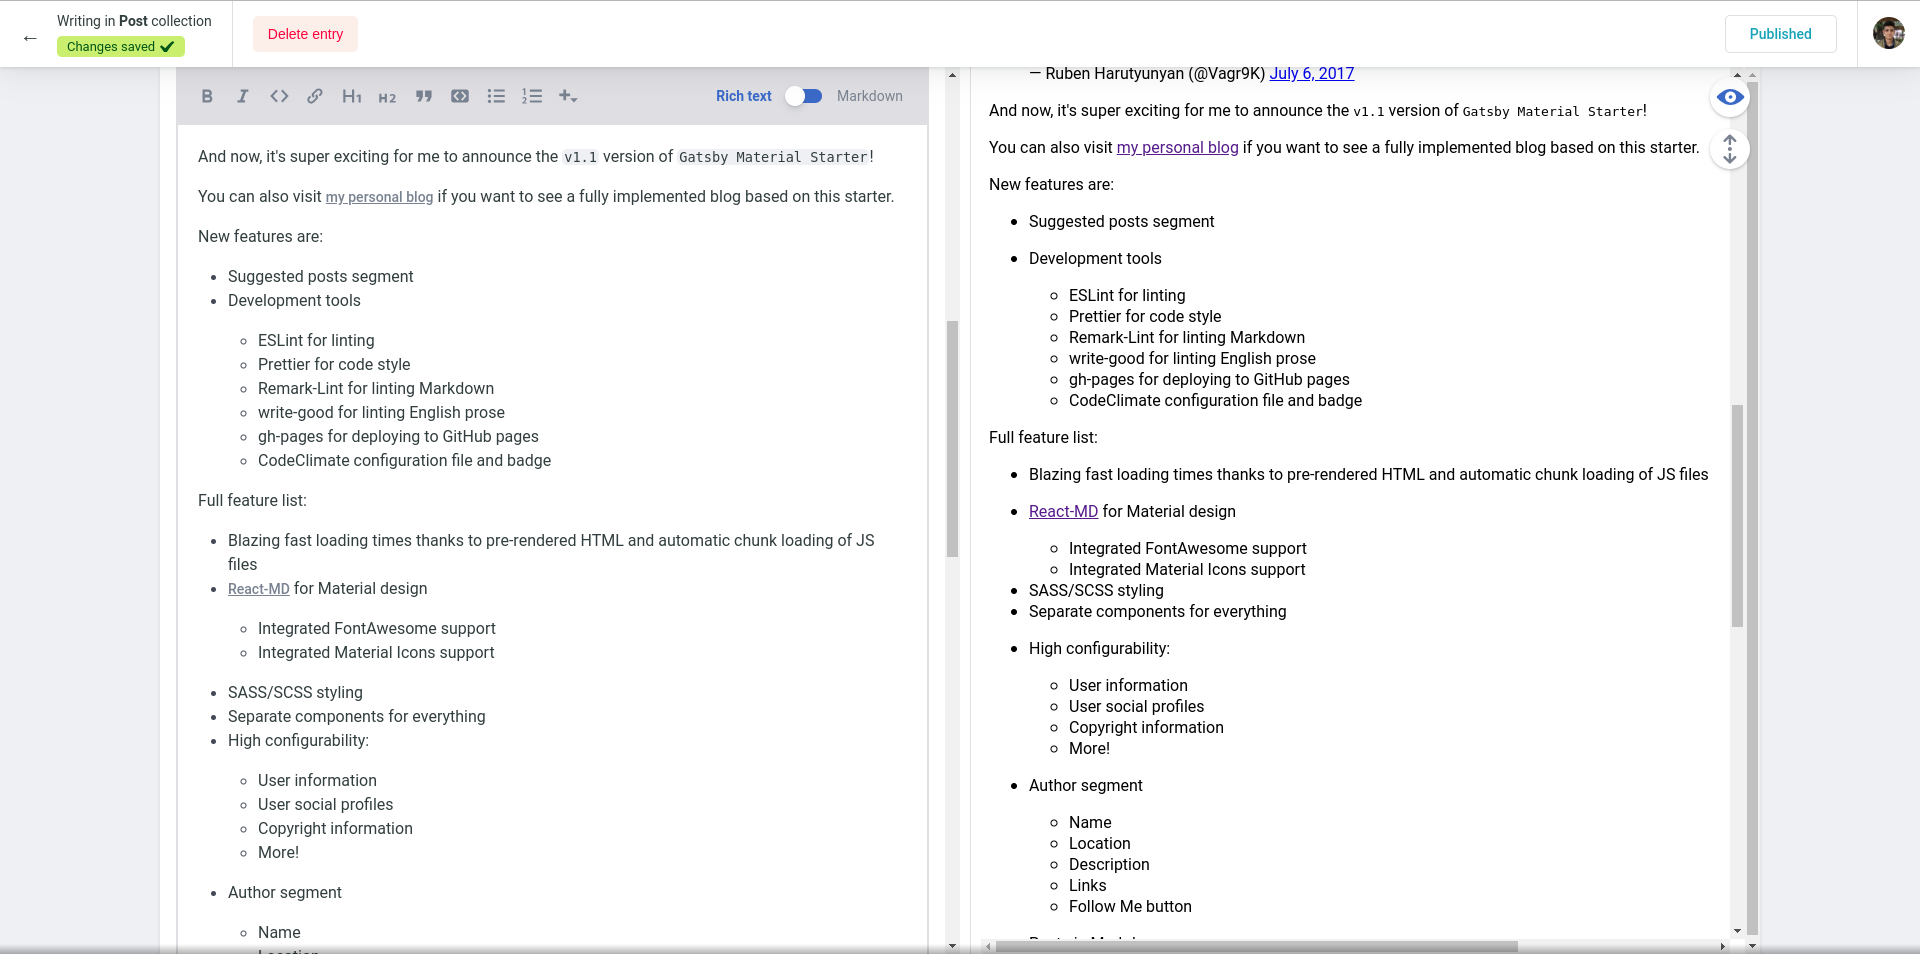The width and height of the screenshot is (1920, 954).
Task: Create a numbered list
Action: click(x=532, y=96)
